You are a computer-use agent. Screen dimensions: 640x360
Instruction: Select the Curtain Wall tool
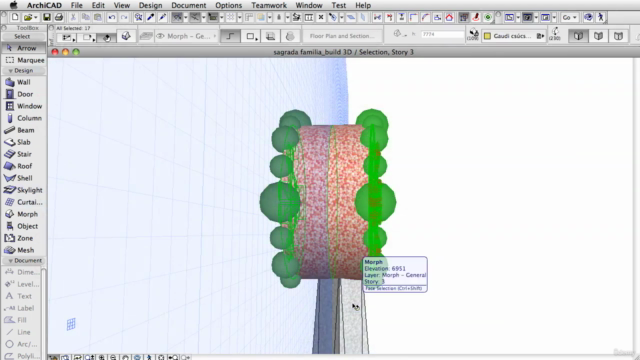click(24, 202)
